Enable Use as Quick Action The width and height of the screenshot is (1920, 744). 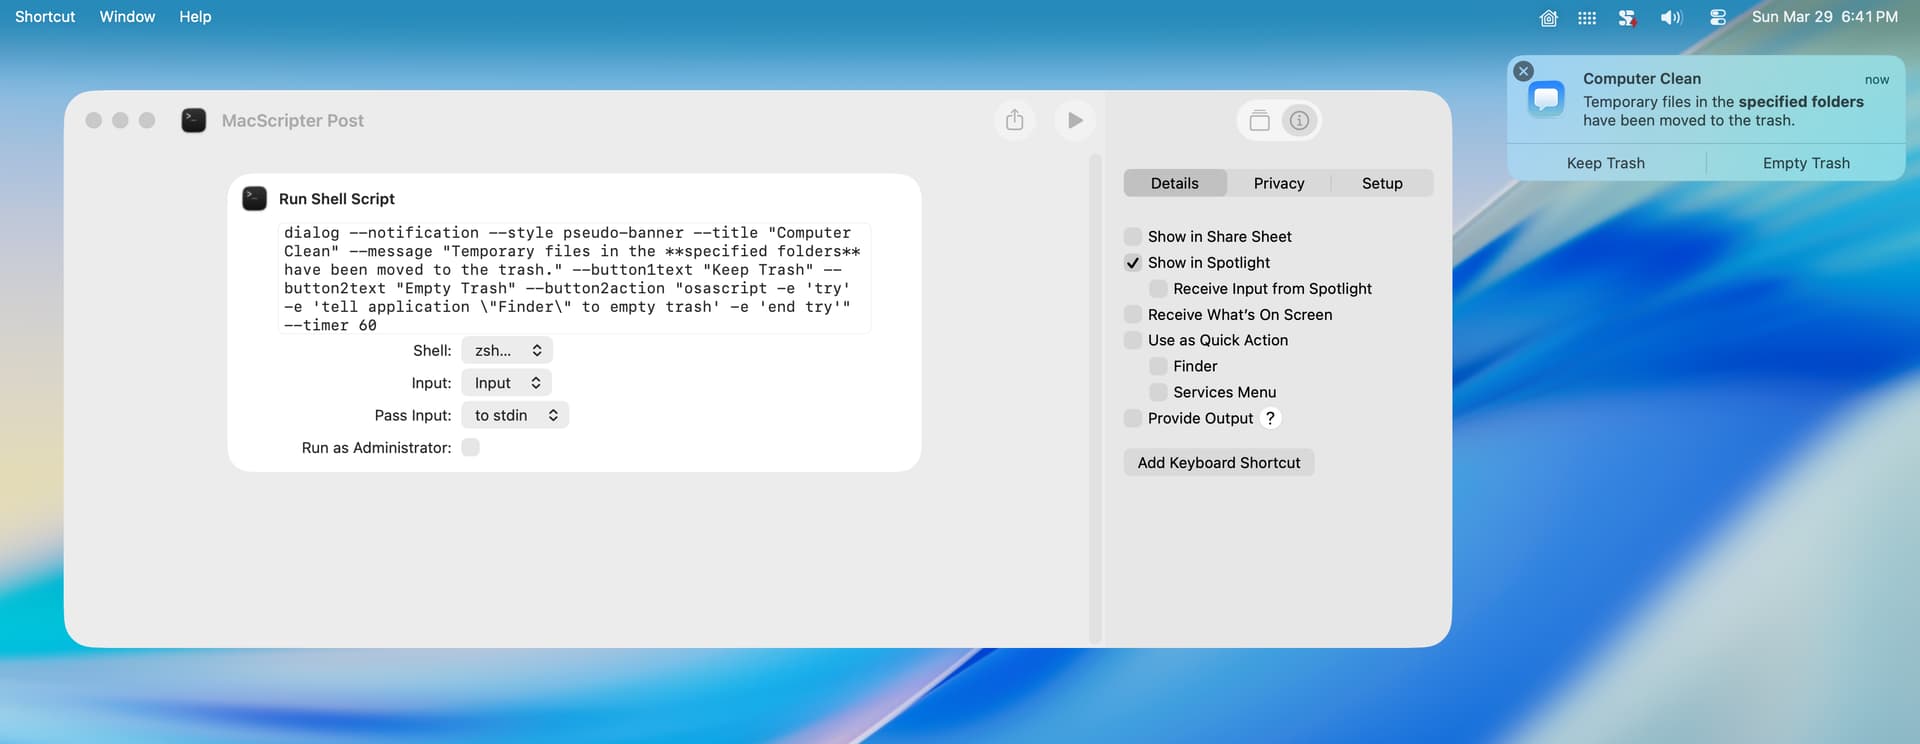[x=1133, y=341]
